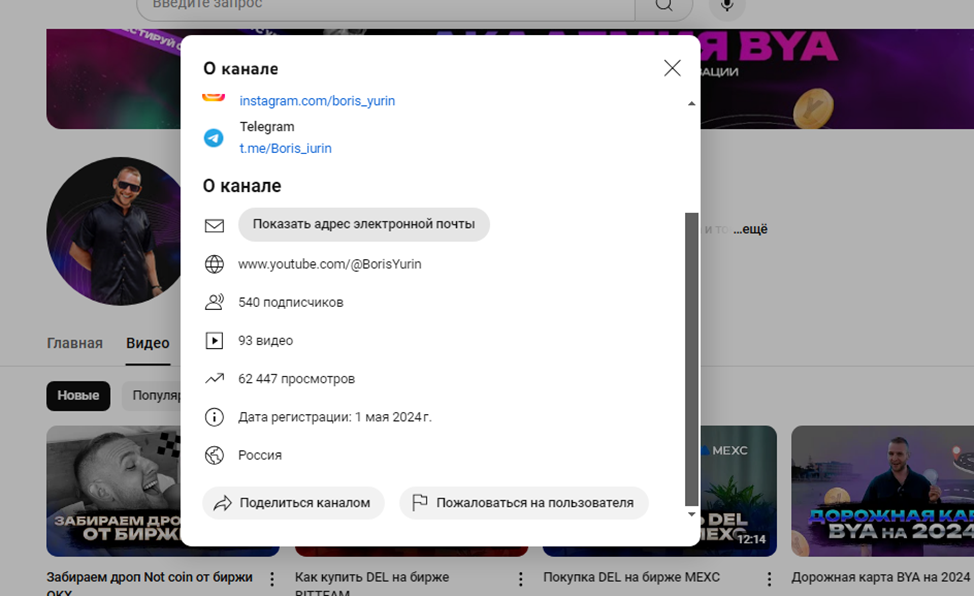
Task: Open the channel avatar picture
Action: (115, 231)
